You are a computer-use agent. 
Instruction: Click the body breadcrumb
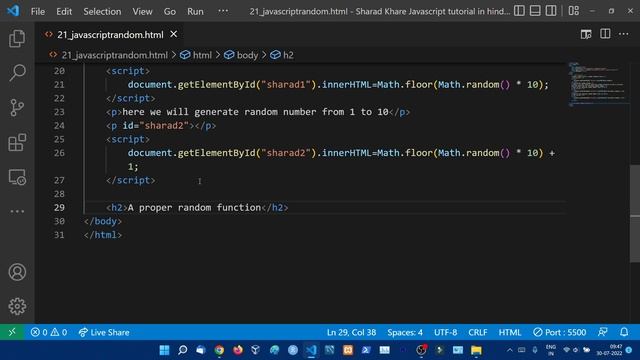247,55
